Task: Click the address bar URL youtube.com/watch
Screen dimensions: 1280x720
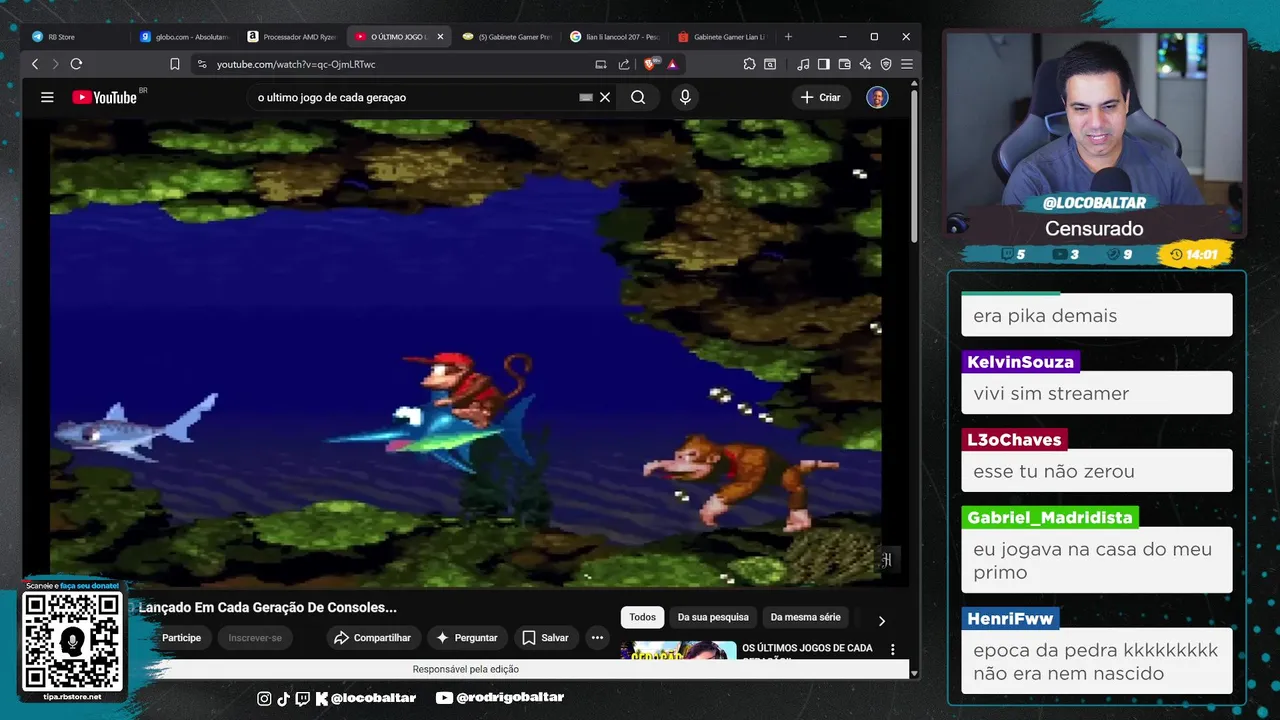Action: click(x=296, y=64)
